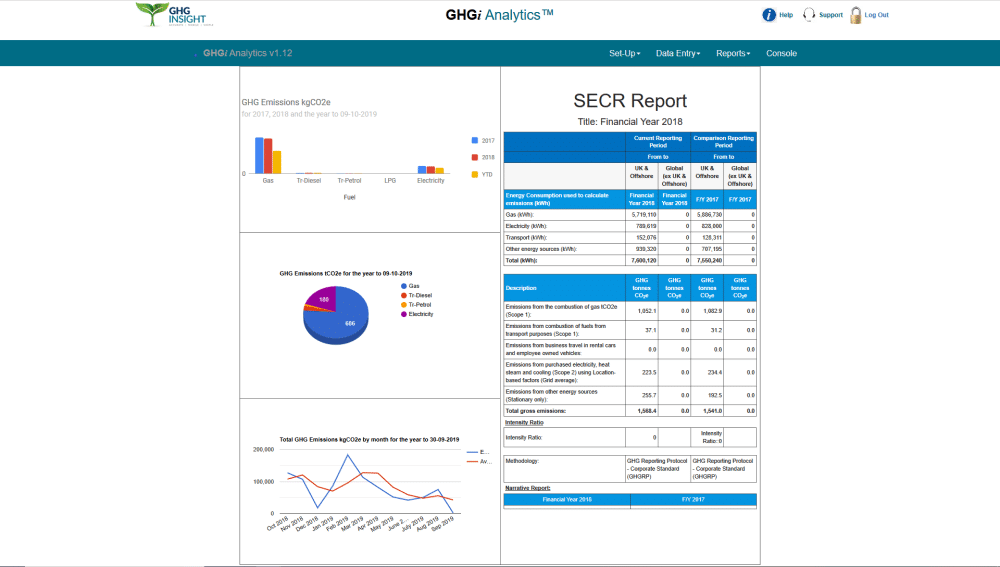Image resolution: width=1000 pixels, height=567 pixels.
Task: Click the Total (kWh) row label
Action: [x=521, y=260]
